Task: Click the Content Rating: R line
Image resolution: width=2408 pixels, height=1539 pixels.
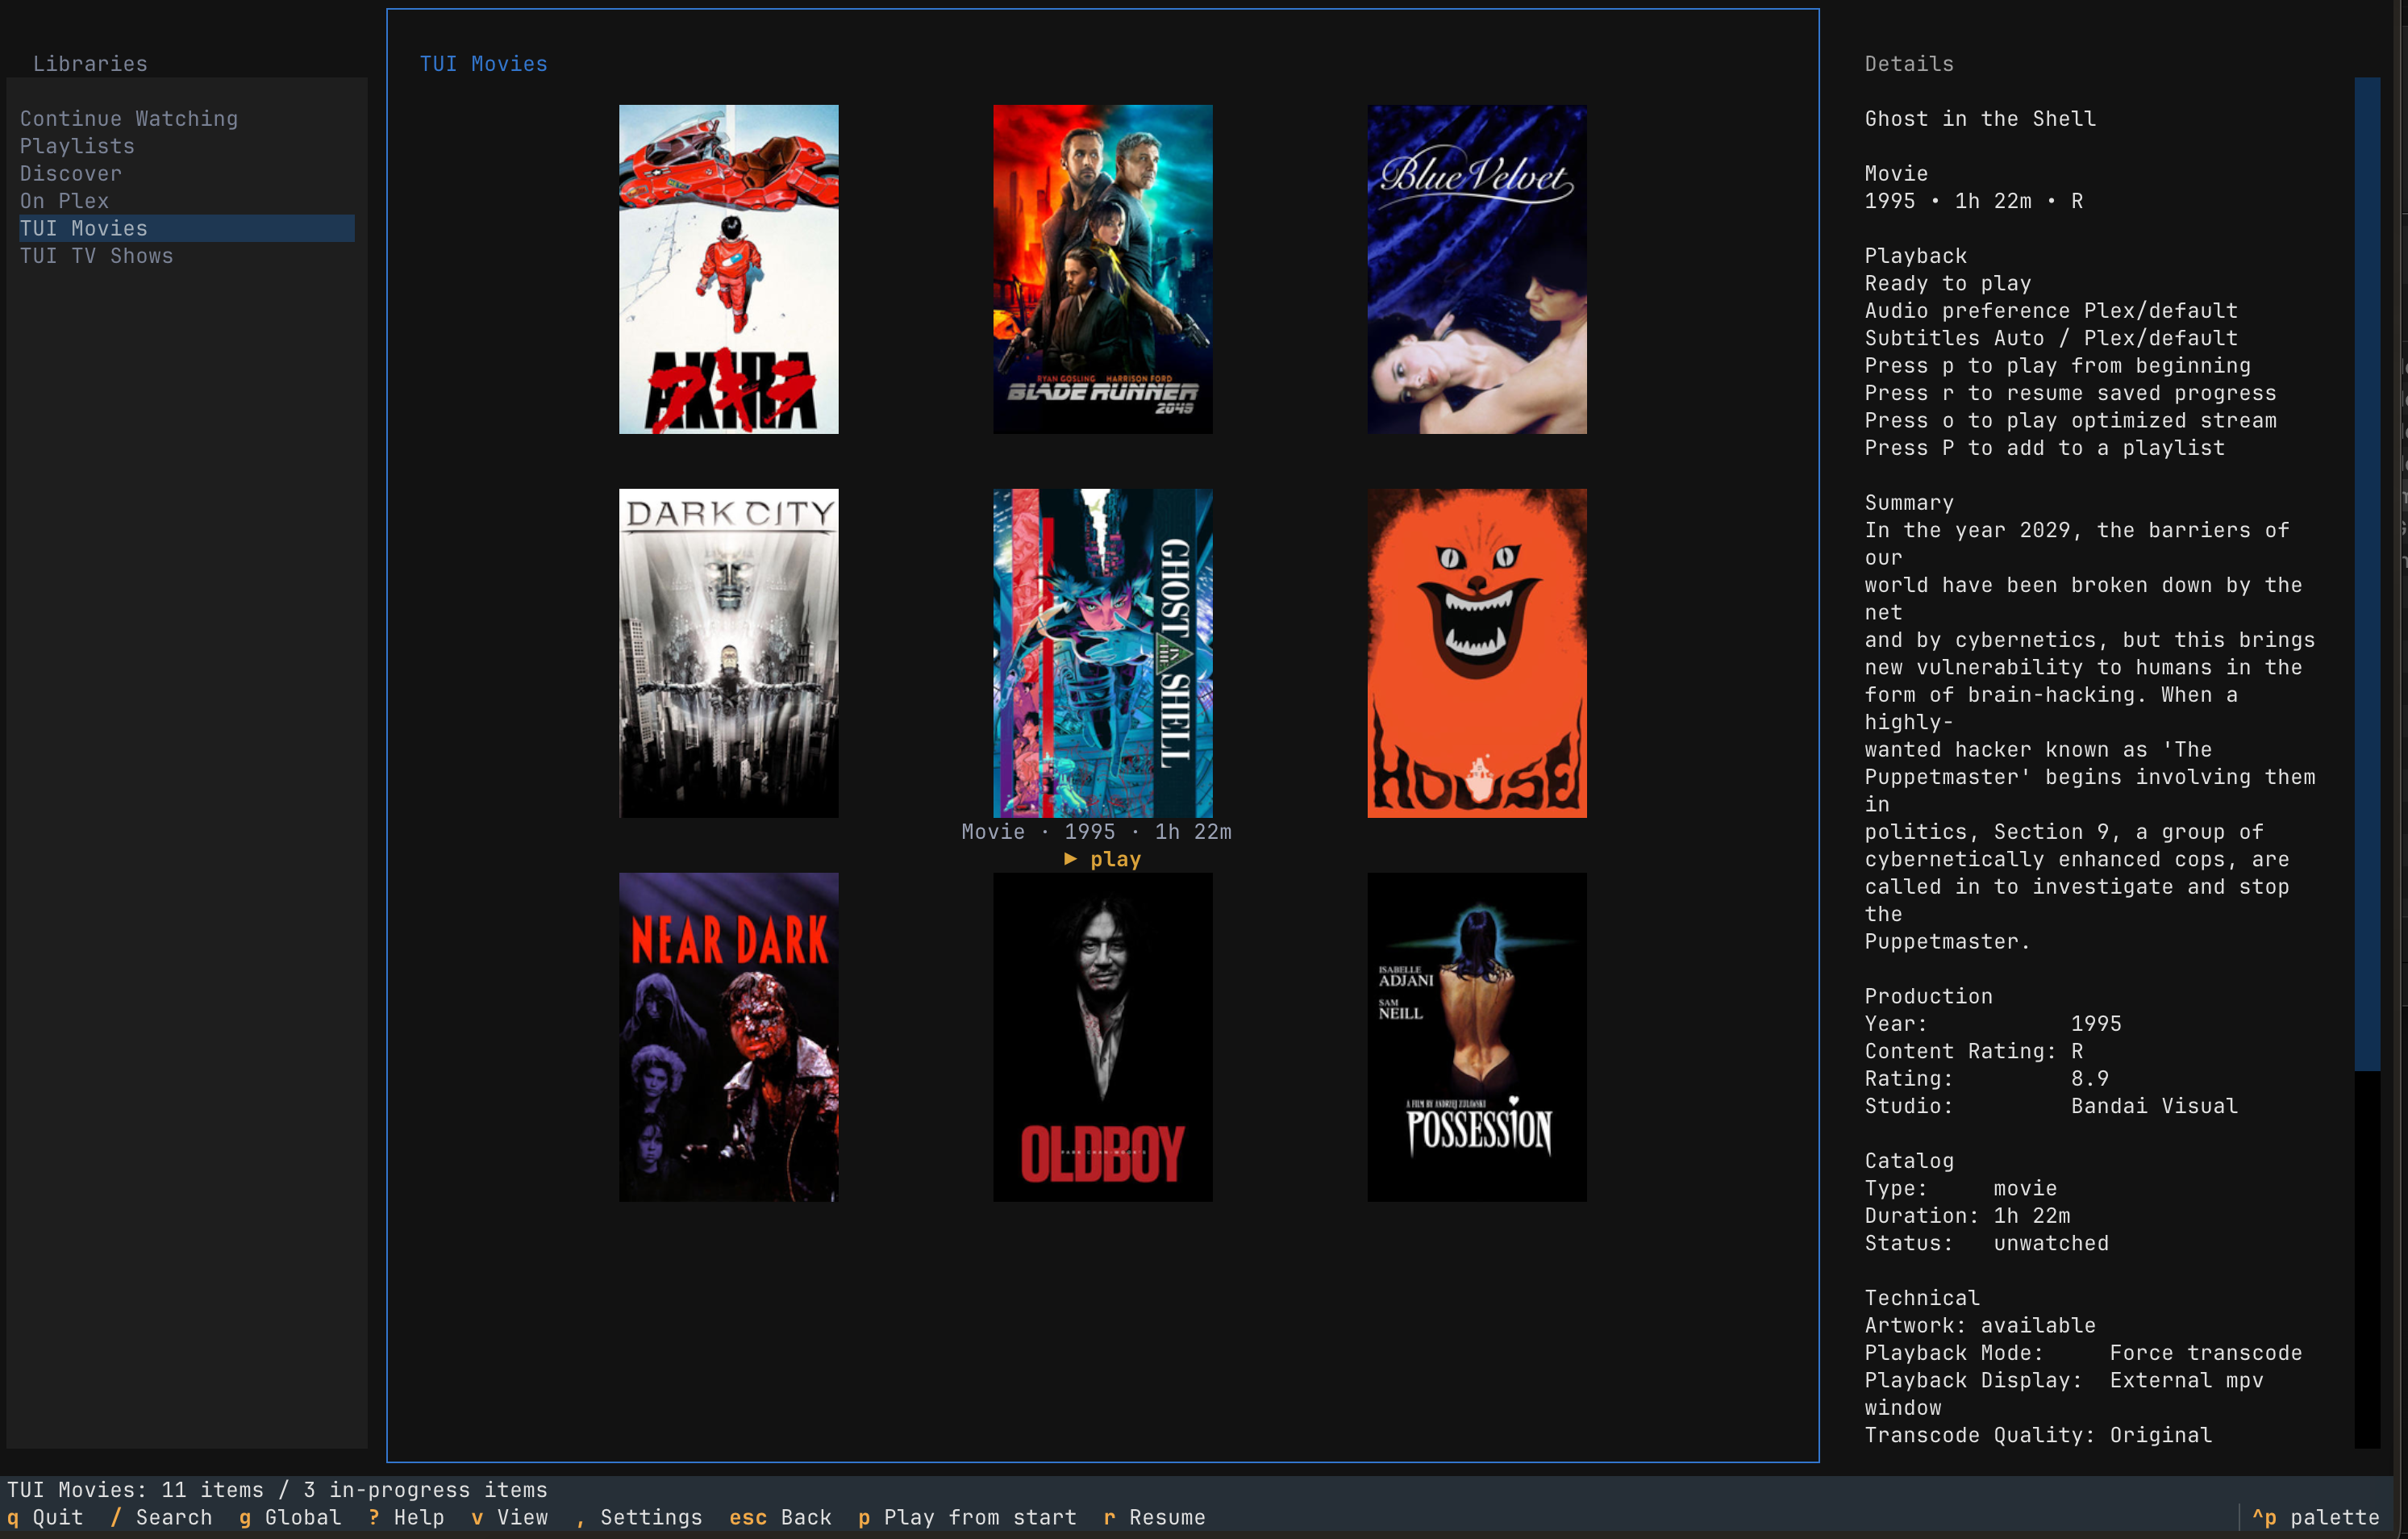Action: click(1974, 1051)
